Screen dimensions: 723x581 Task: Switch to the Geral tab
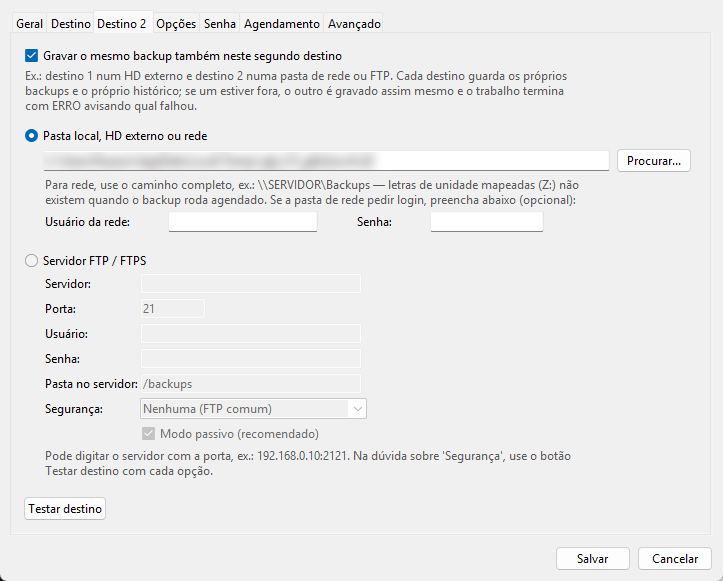(29, 24)
